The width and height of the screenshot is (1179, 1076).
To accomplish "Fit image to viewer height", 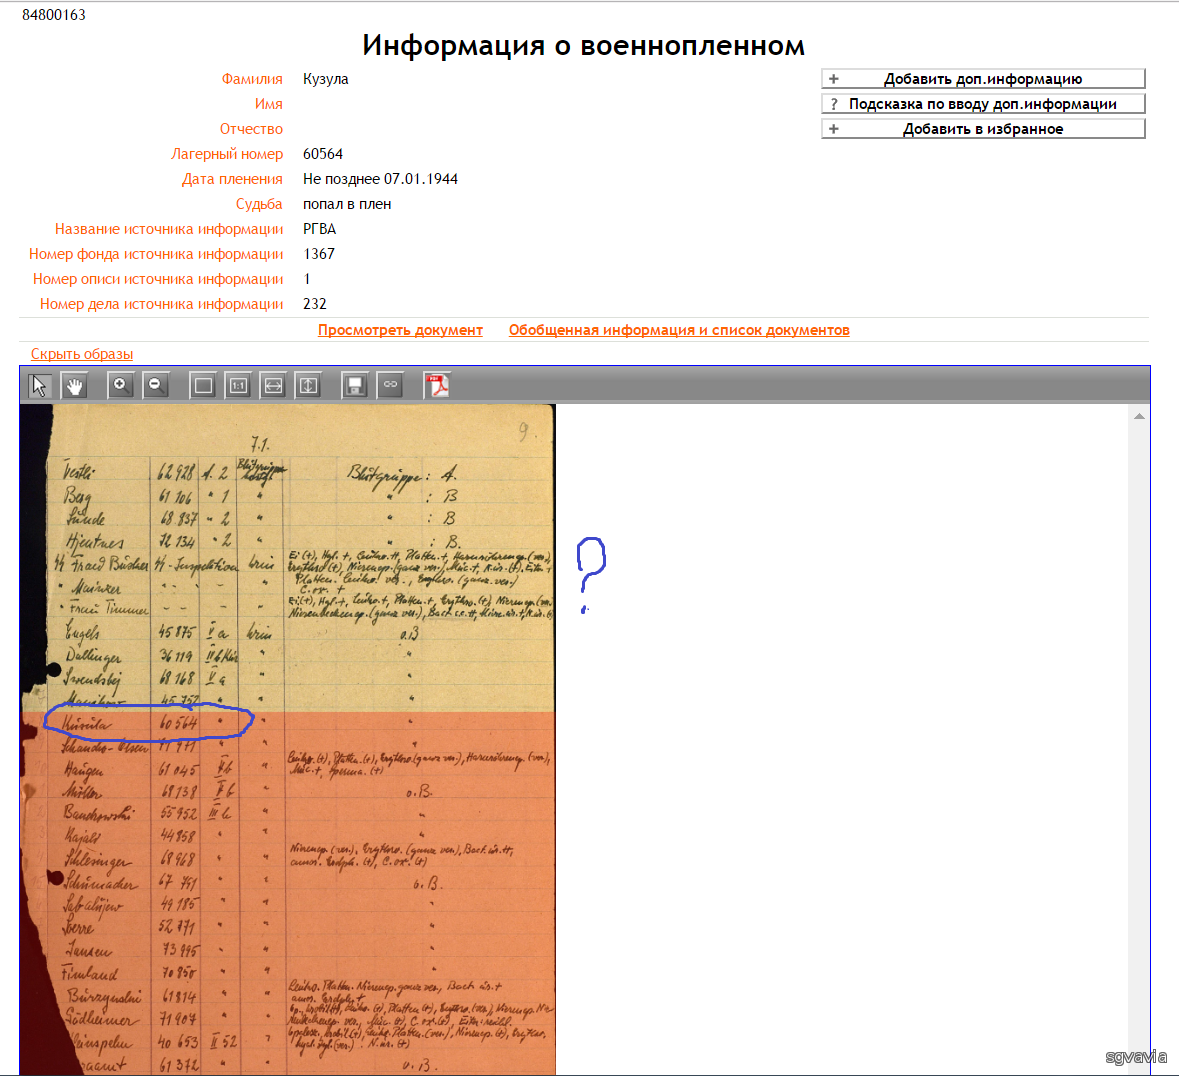I will tap(308, 386).
